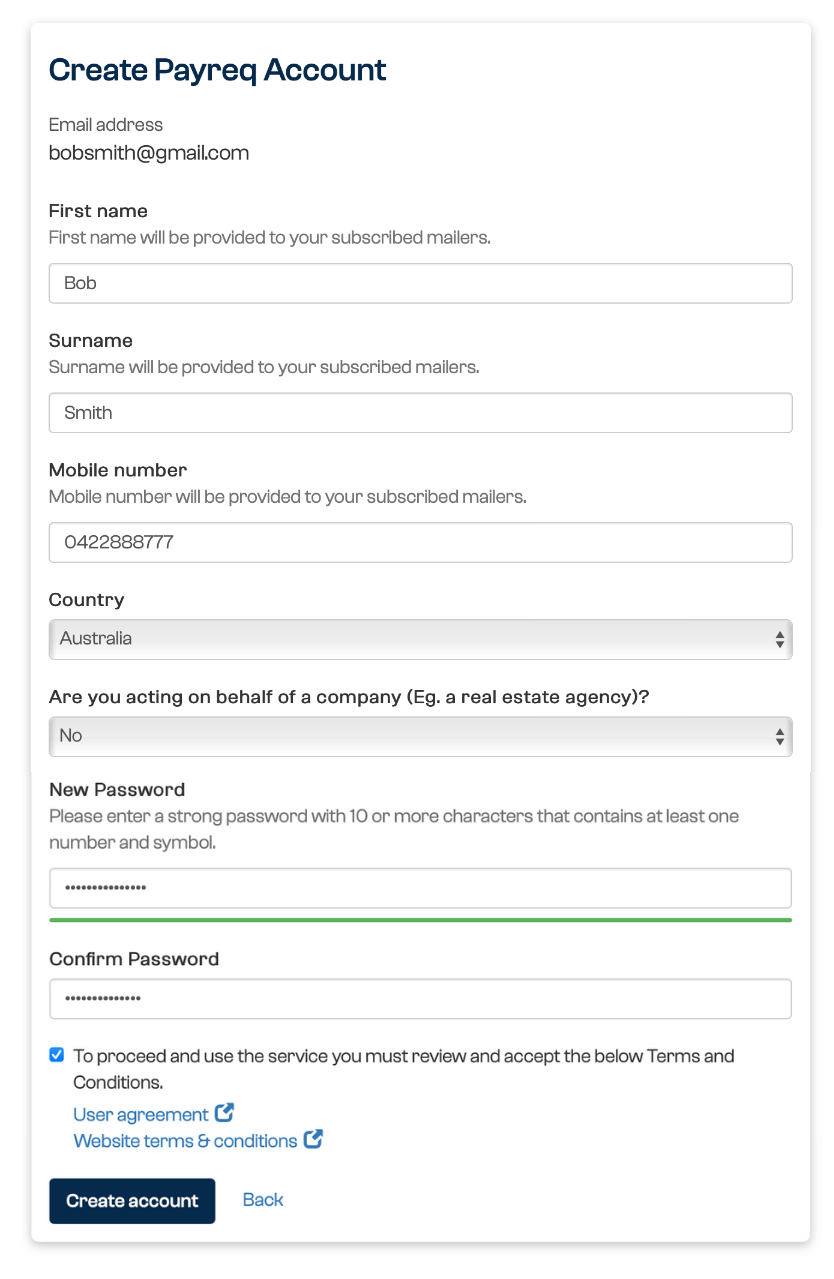834x1279 pixels.
Task: Focus the First name field containing Bob
Action: point(420,283)
